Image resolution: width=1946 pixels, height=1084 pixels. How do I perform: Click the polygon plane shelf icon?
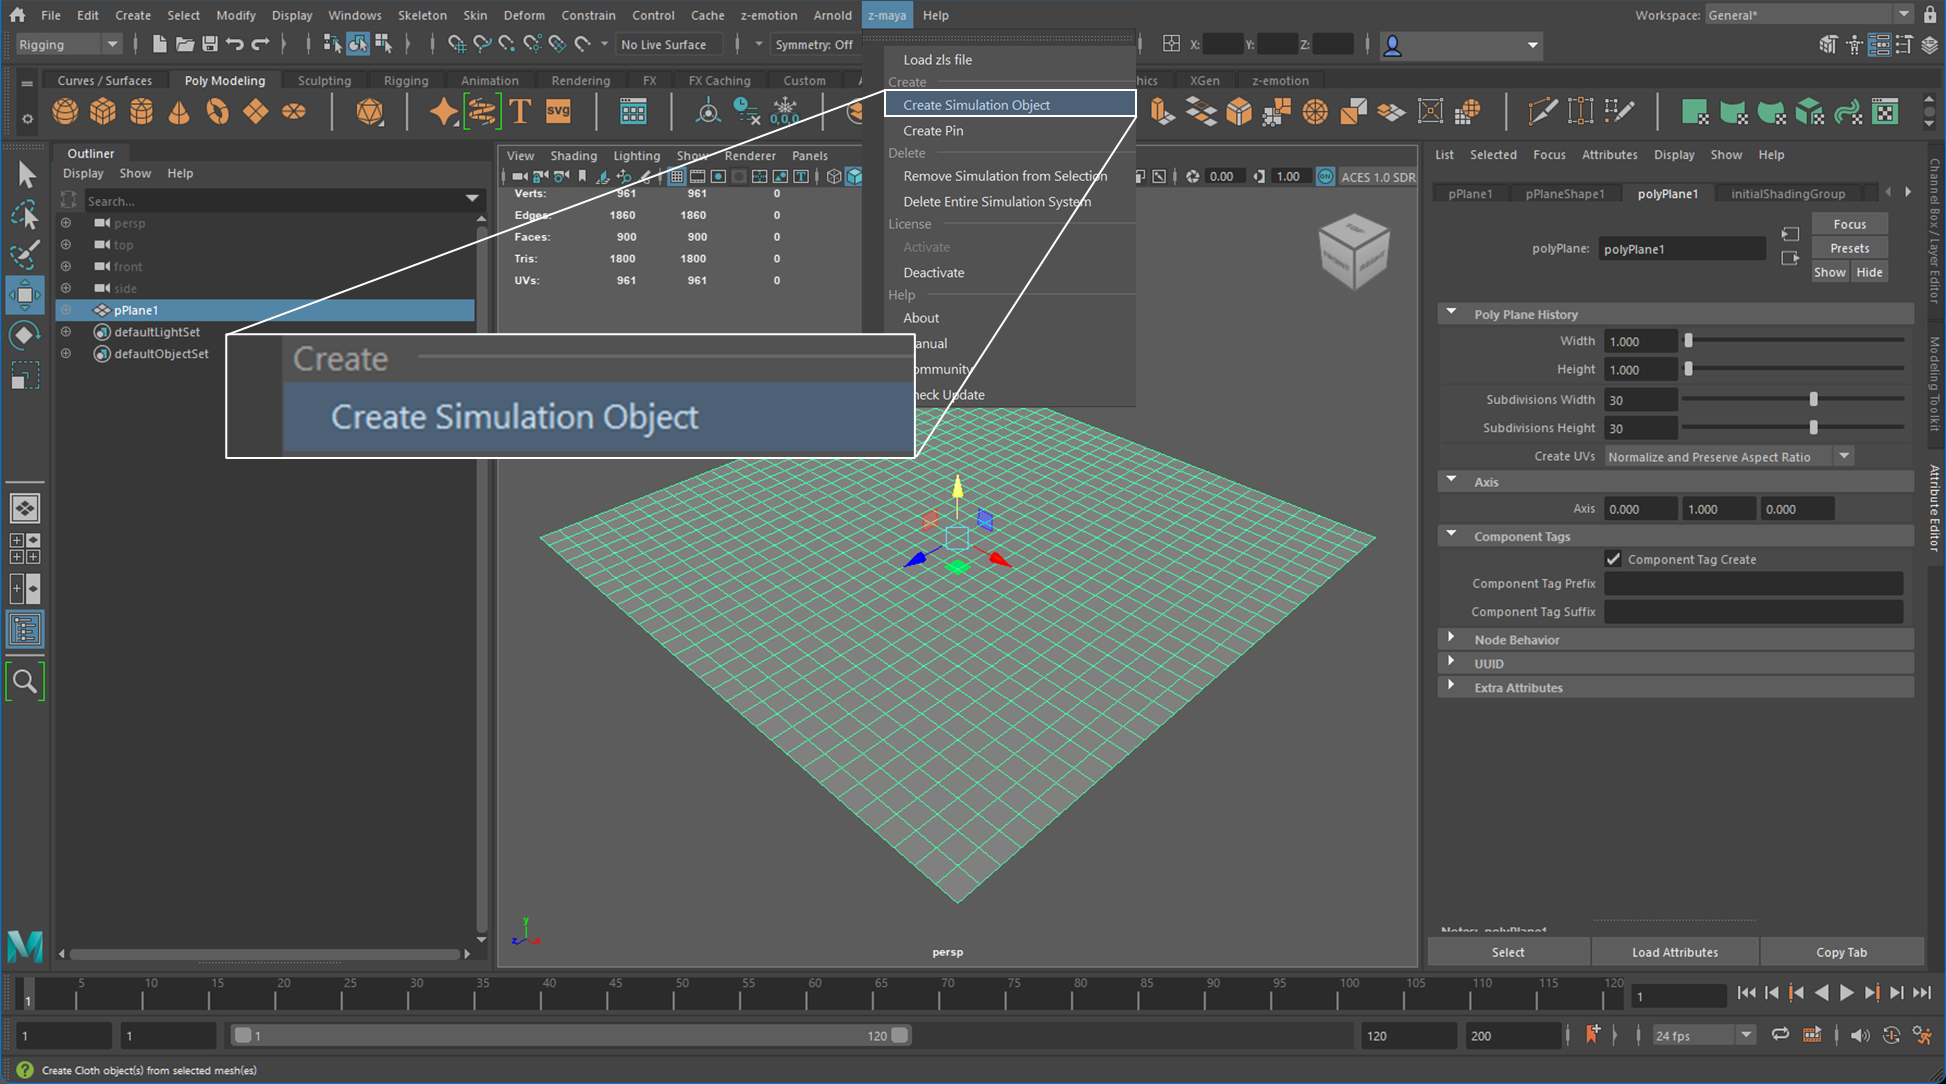click(x=255, y=112)
